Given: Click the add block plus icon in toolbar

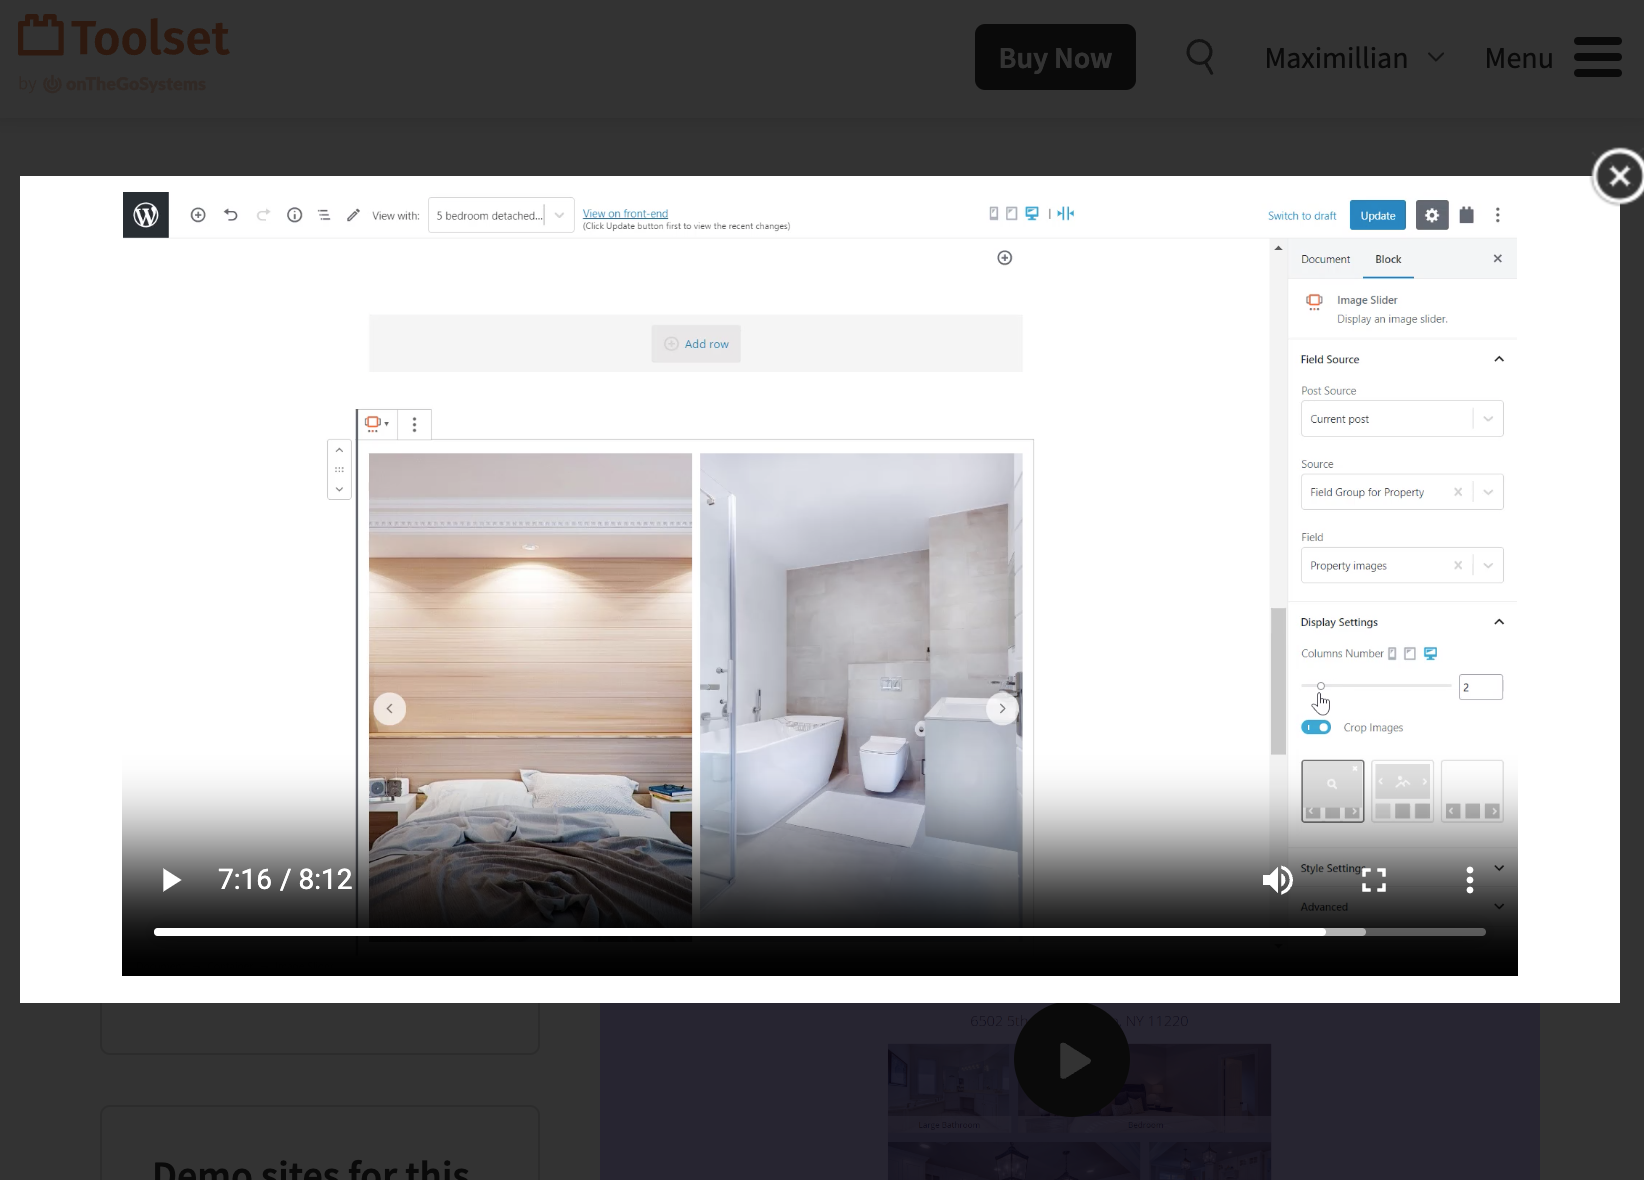Looking at the screenshot, I should coord(198,215).
